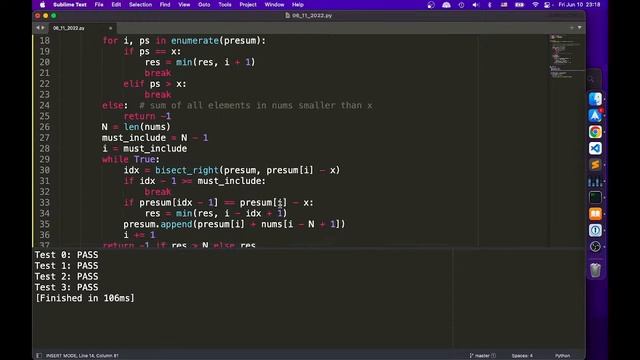Open the Window menu

pos(274,5)
